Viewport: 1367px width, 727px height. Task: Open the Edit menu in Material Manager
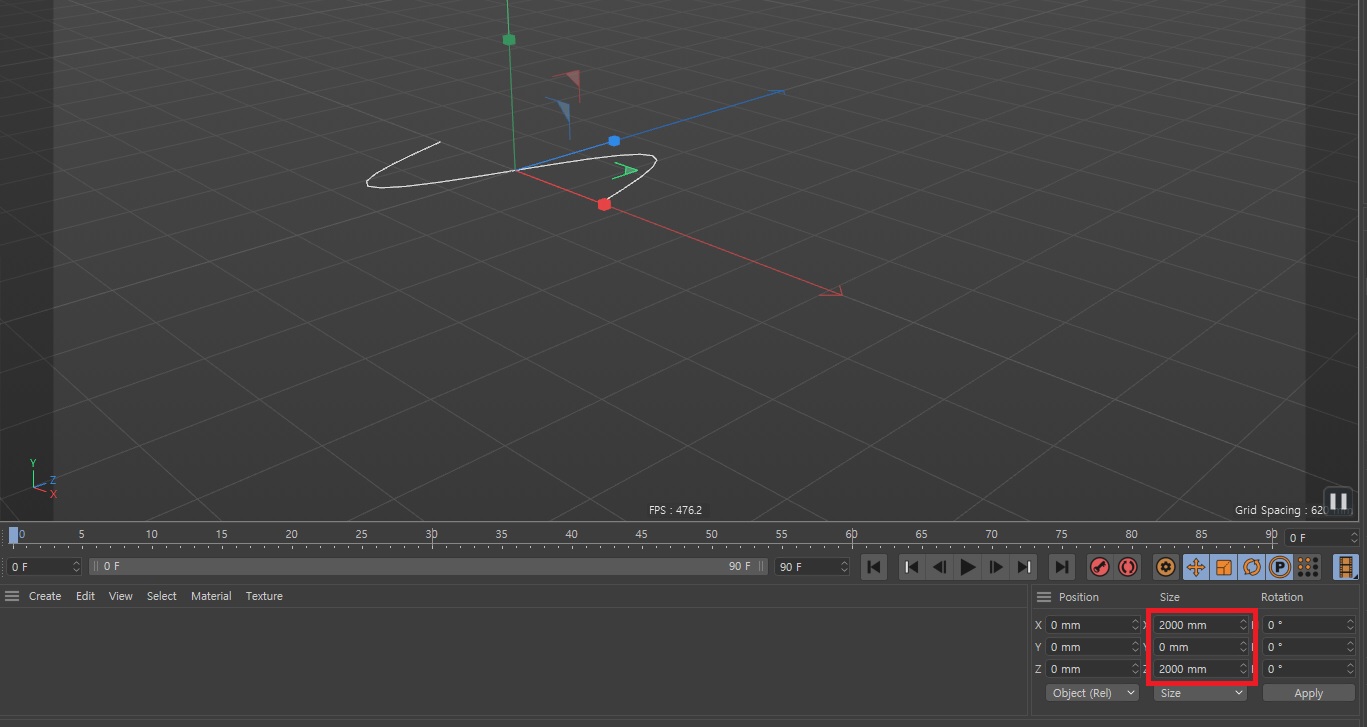click(x=85, y=596)
